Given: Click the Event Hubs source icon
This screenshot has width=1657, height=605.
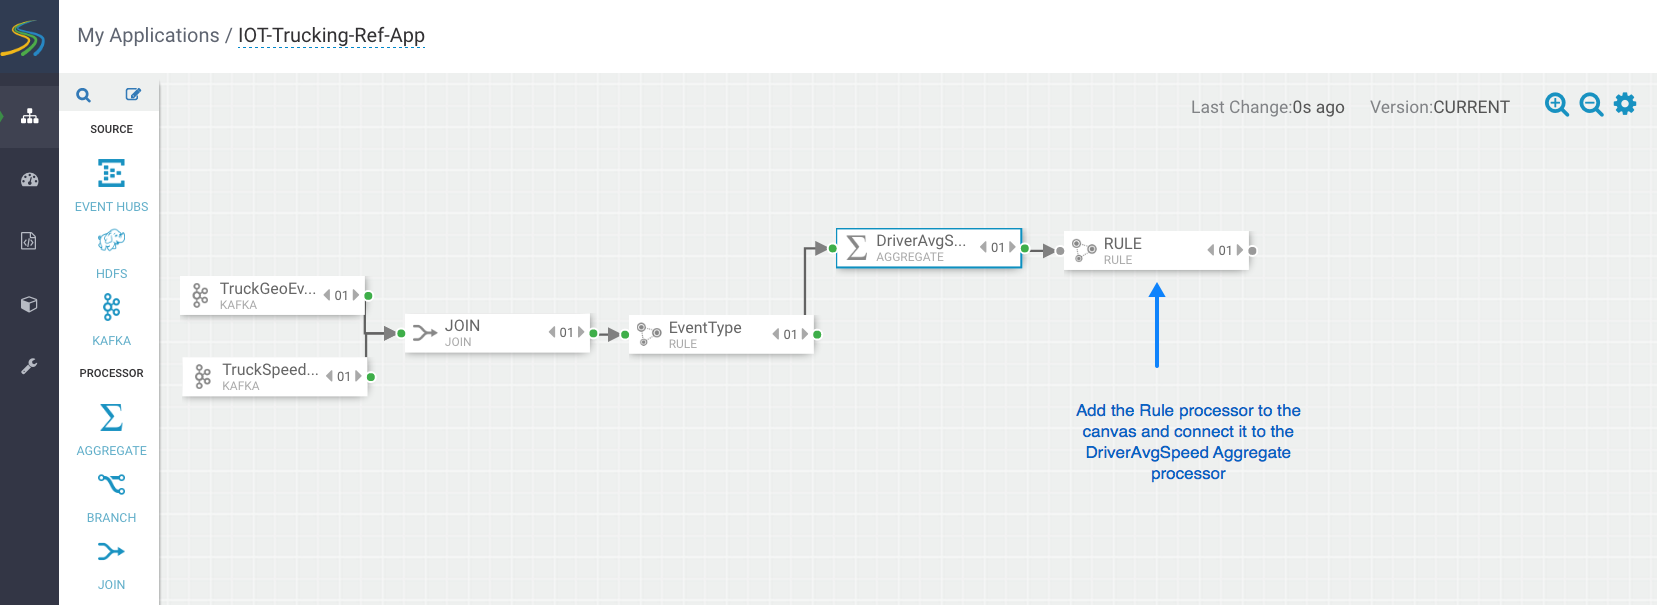Looking at the screenshot, I should pos(111,173).
